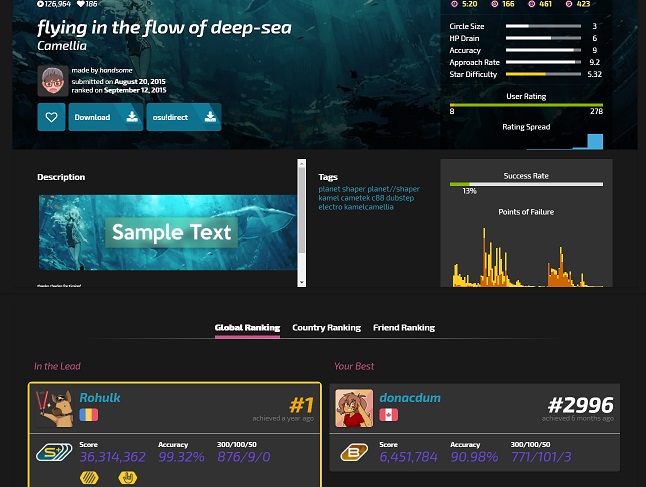The width and height of the screenshot is (646, 487).
Task: Click the BPM 166 icon
Action: click(494, 4)
